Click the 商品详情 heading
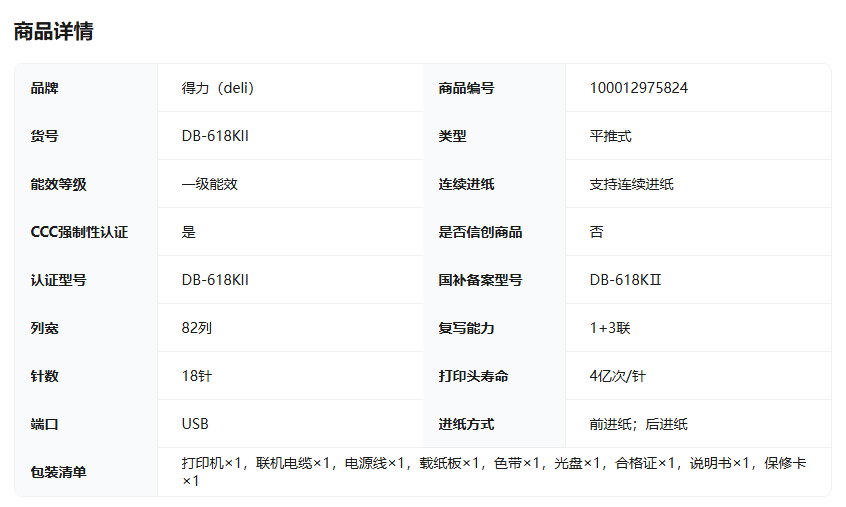This screenshot has height=507, width=846. click(53, 31)
